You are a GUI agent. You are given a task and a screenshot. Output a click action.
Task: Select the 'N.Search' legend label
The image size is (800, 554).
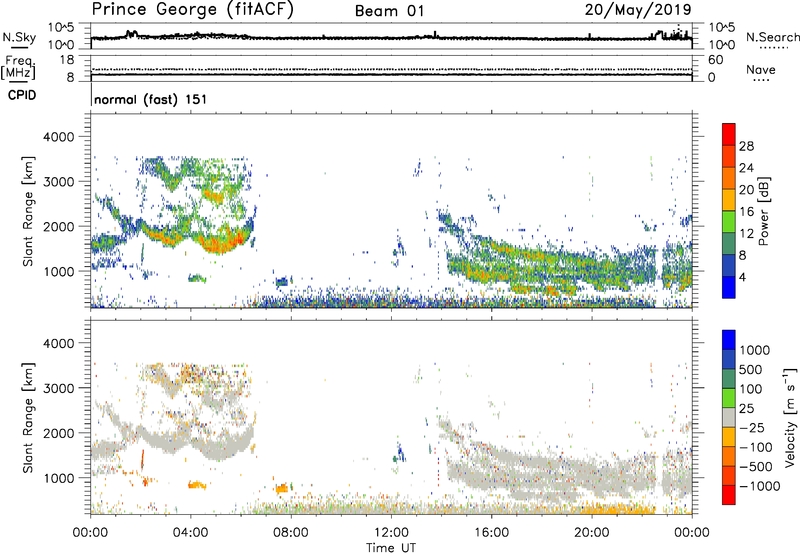772,37
